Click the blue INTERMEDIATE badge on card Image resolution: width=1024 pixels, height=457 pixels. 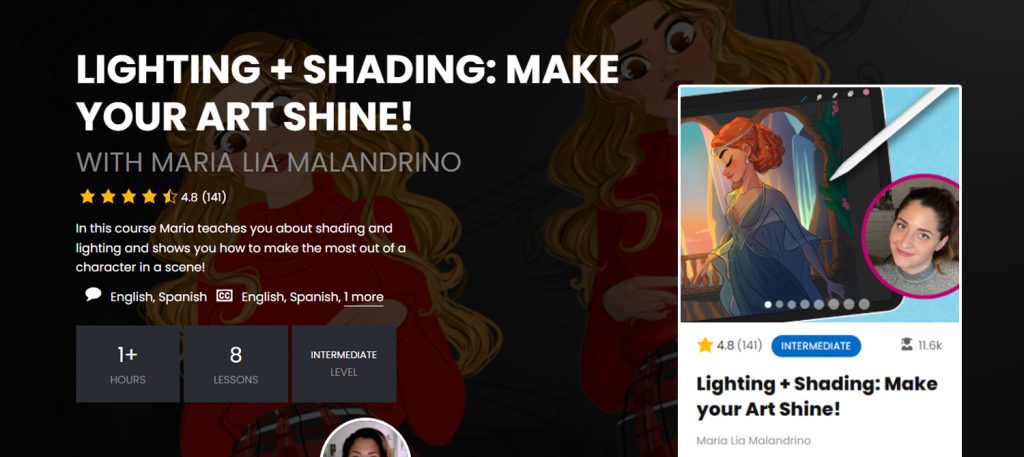click(816, 346)
